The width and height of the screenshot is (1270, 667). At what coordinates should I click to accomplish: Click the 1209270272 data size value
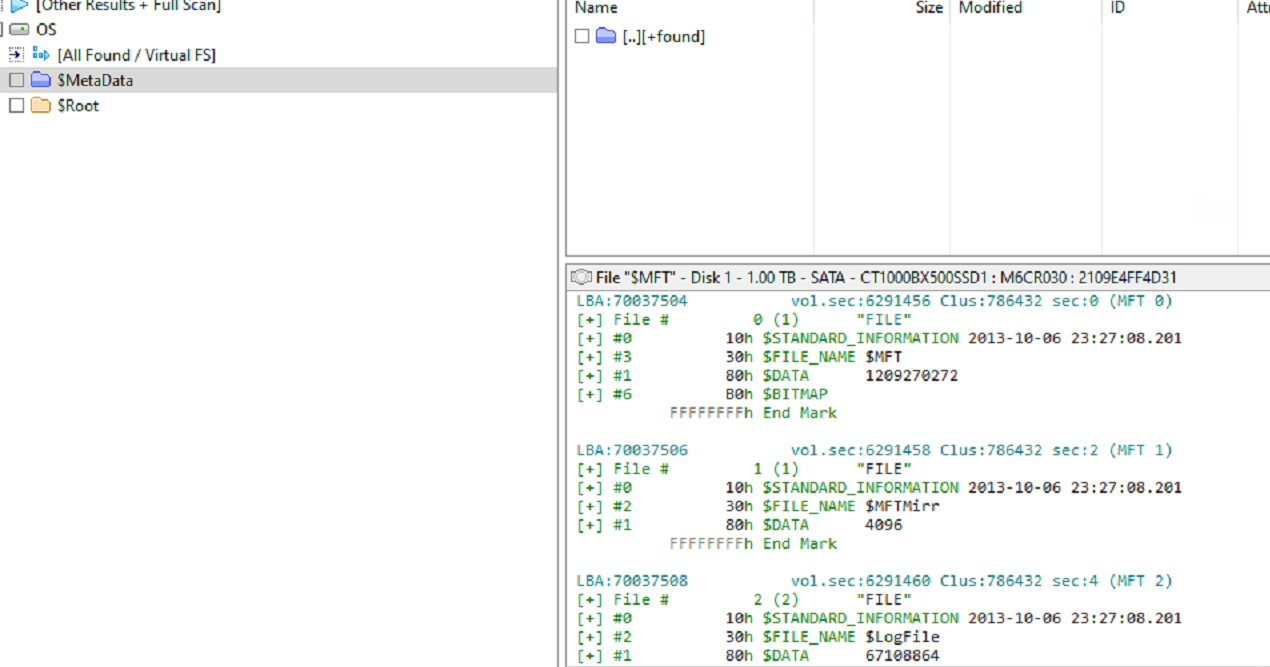[911, 376]
